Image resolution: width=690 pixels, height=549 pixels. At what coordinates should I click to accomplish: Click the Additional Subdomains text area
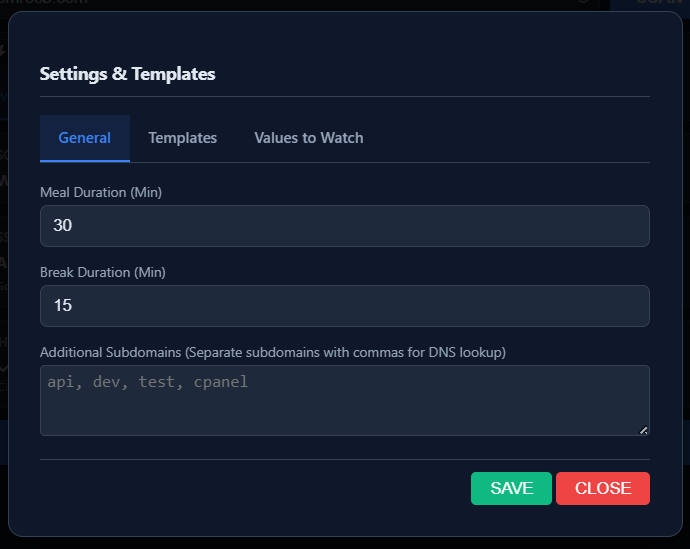[345, 400]
